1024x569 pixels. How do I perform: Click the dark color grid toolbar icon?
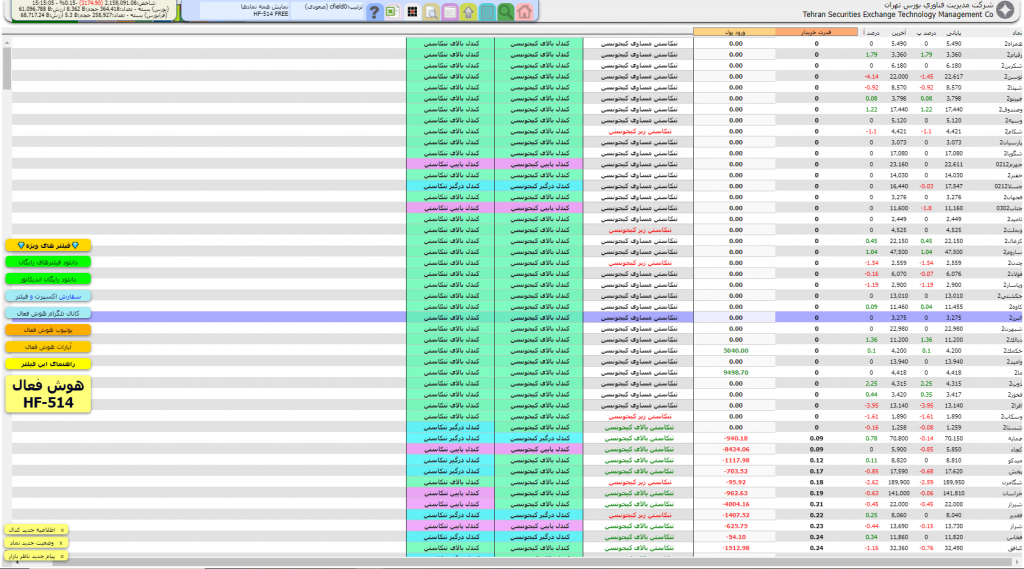pos(411,12)
